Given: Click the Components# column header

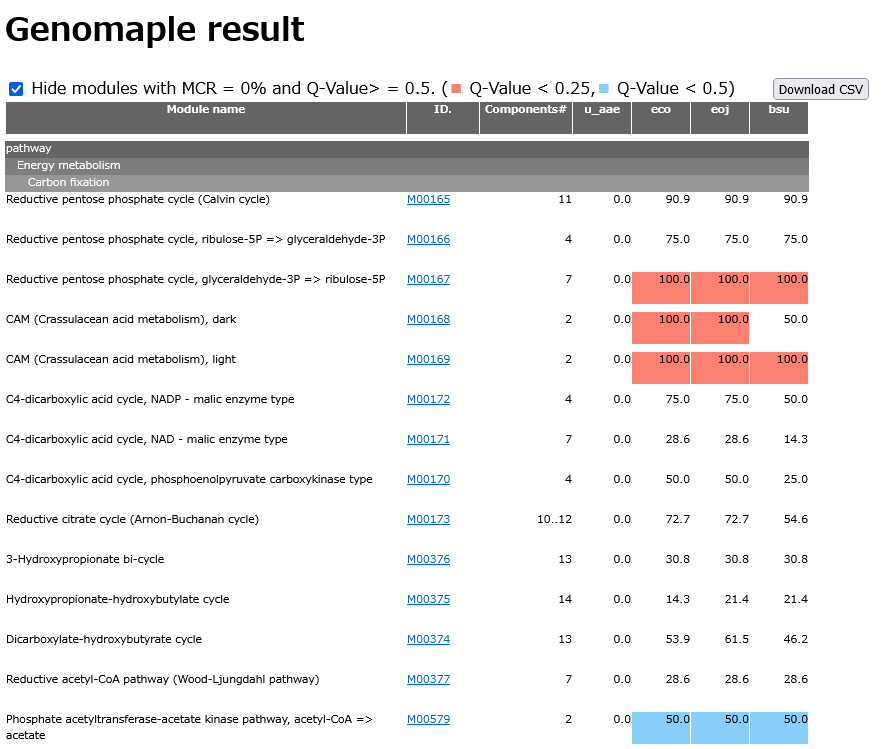Looking at the screenshot, I should (525, 110).
